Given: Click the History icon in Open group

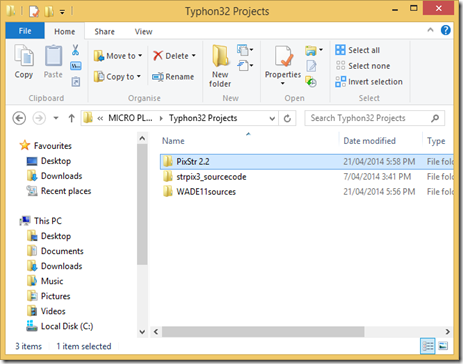Looking at the screenshot, I should [x=311, y=81].
